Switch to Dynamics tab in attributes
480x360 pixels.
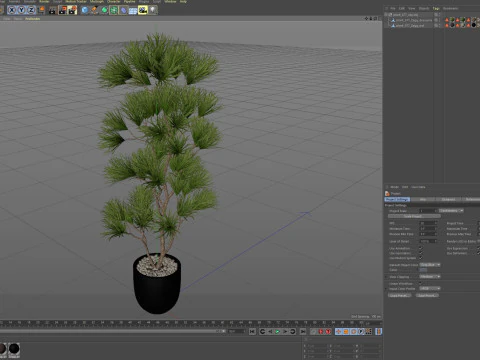[448, 199]
